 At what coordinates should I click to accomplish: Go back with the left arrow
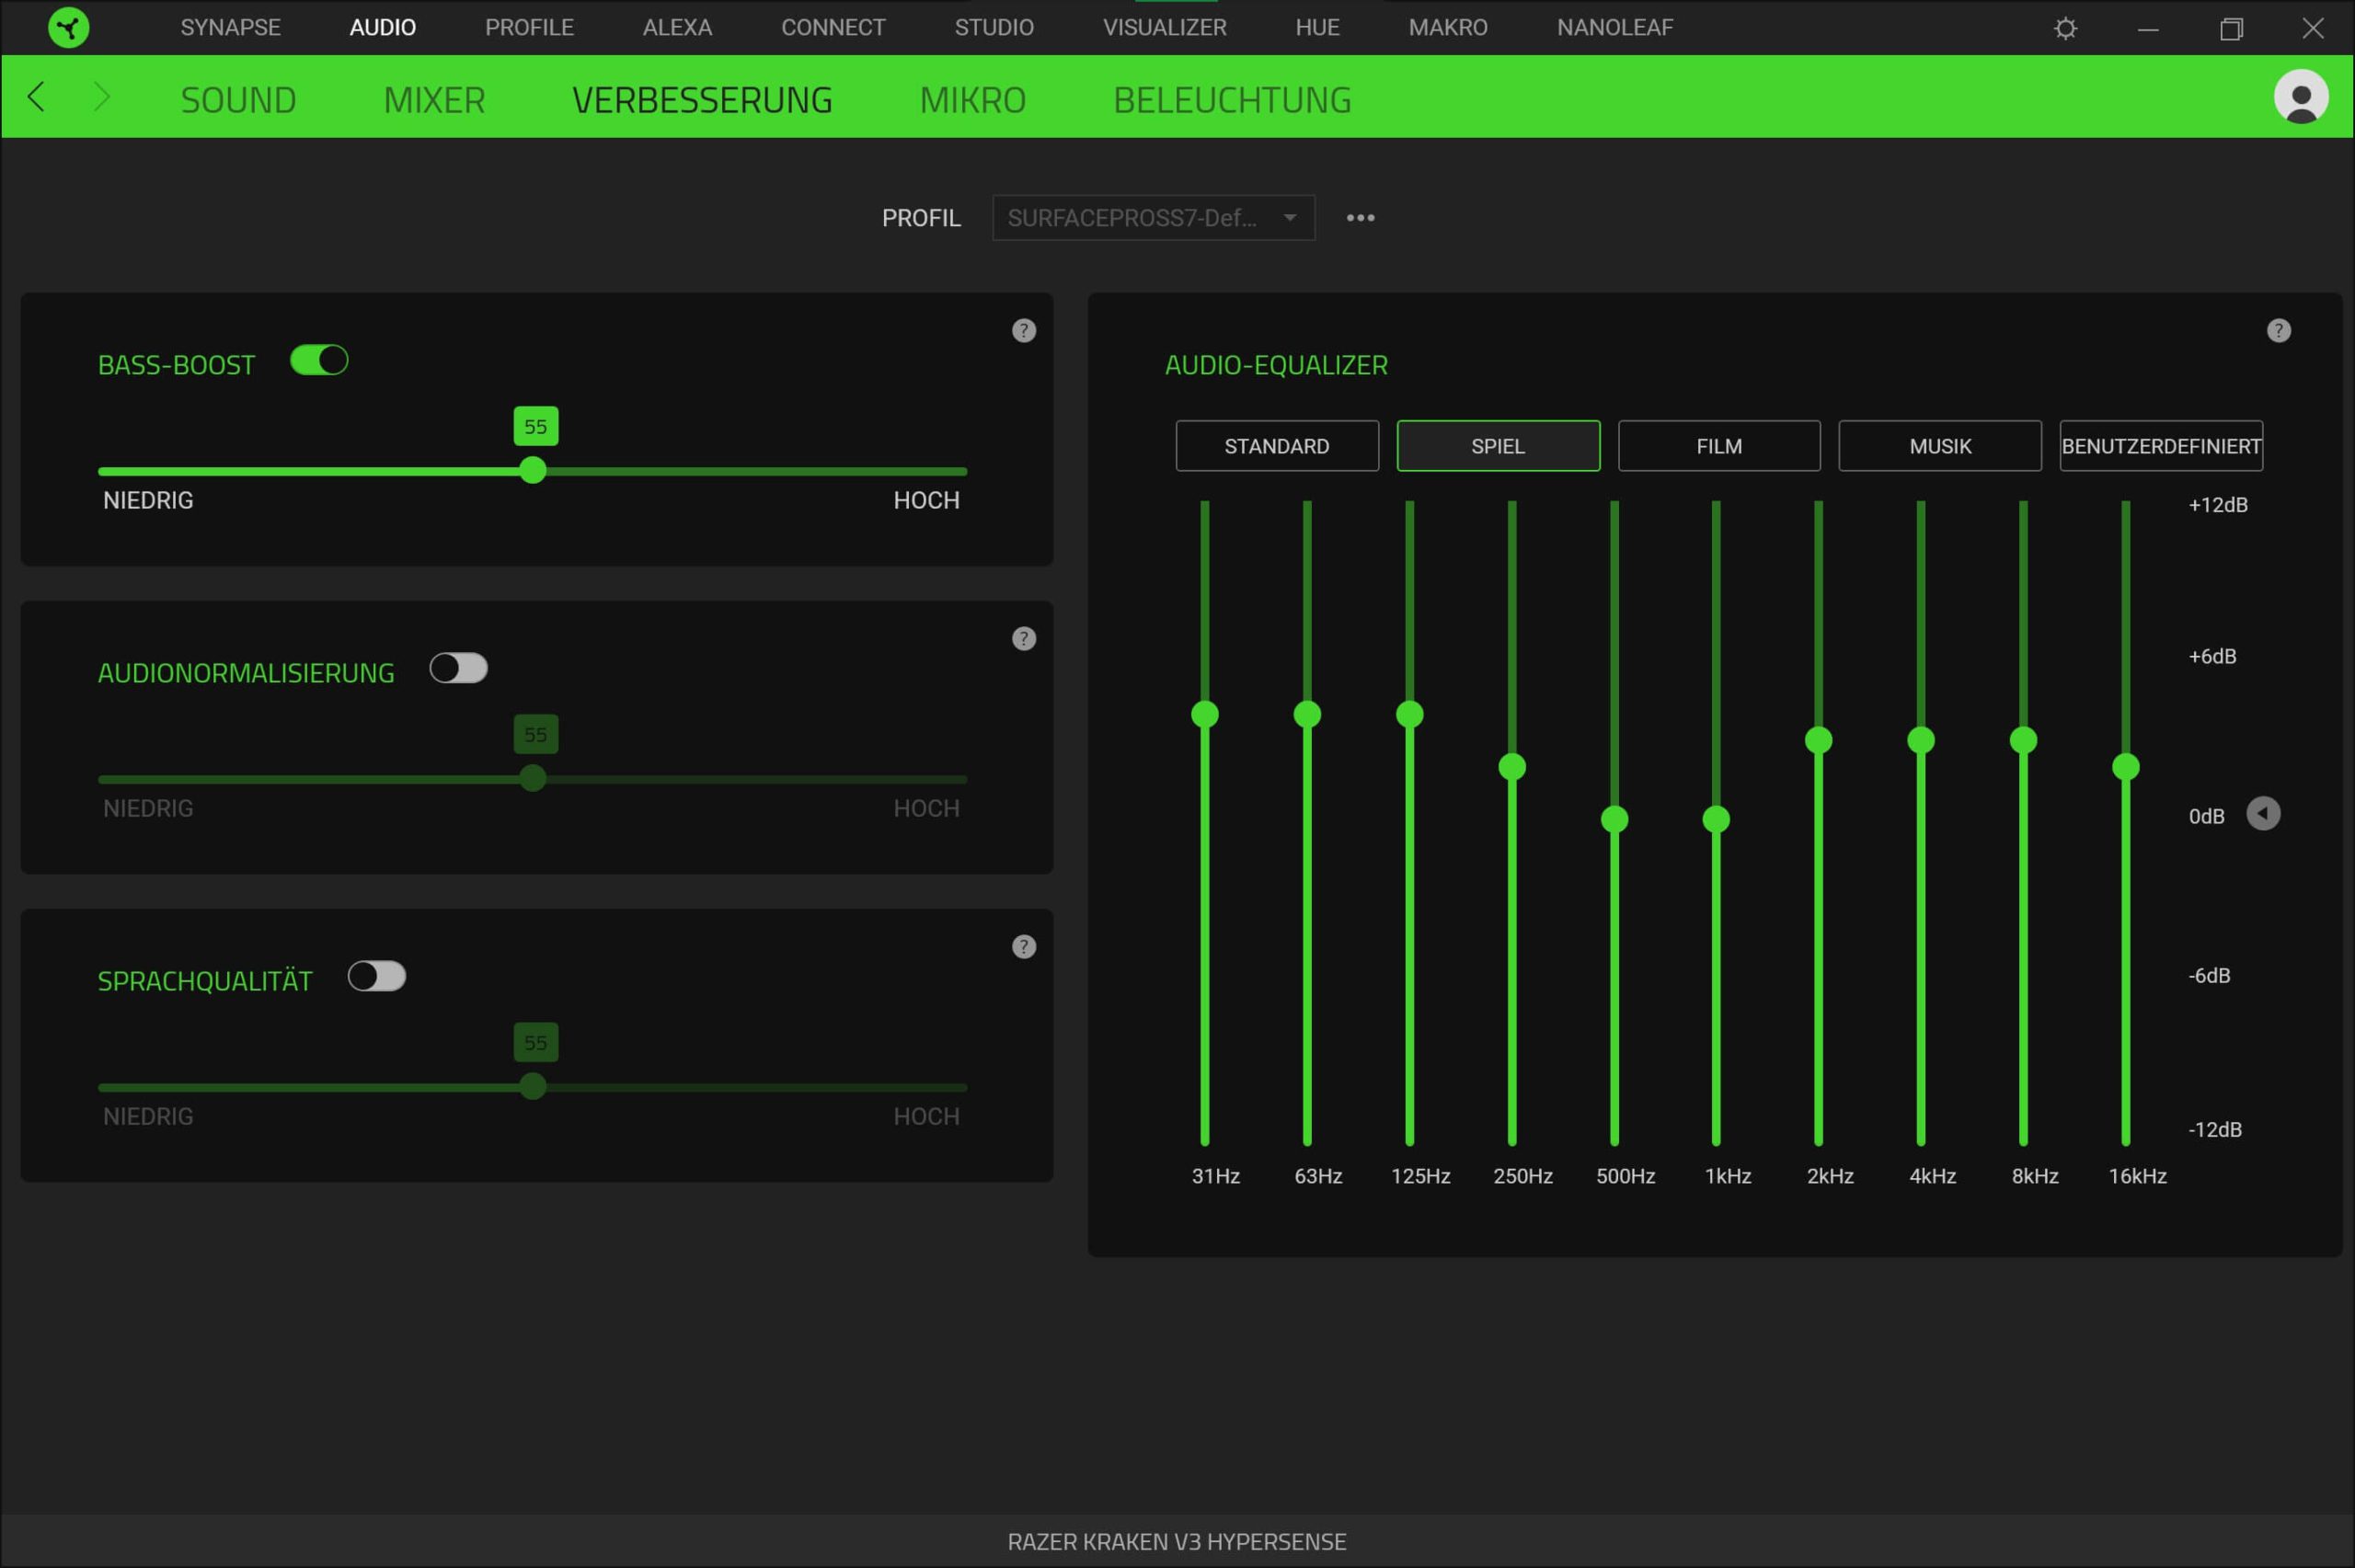[x=37, y=97]
